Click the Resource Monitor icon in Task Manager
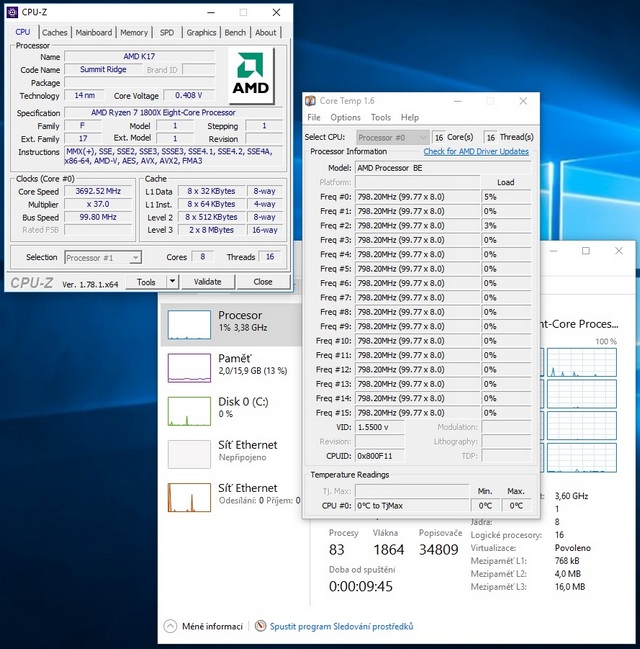640x649 pixels. (260, 626)
